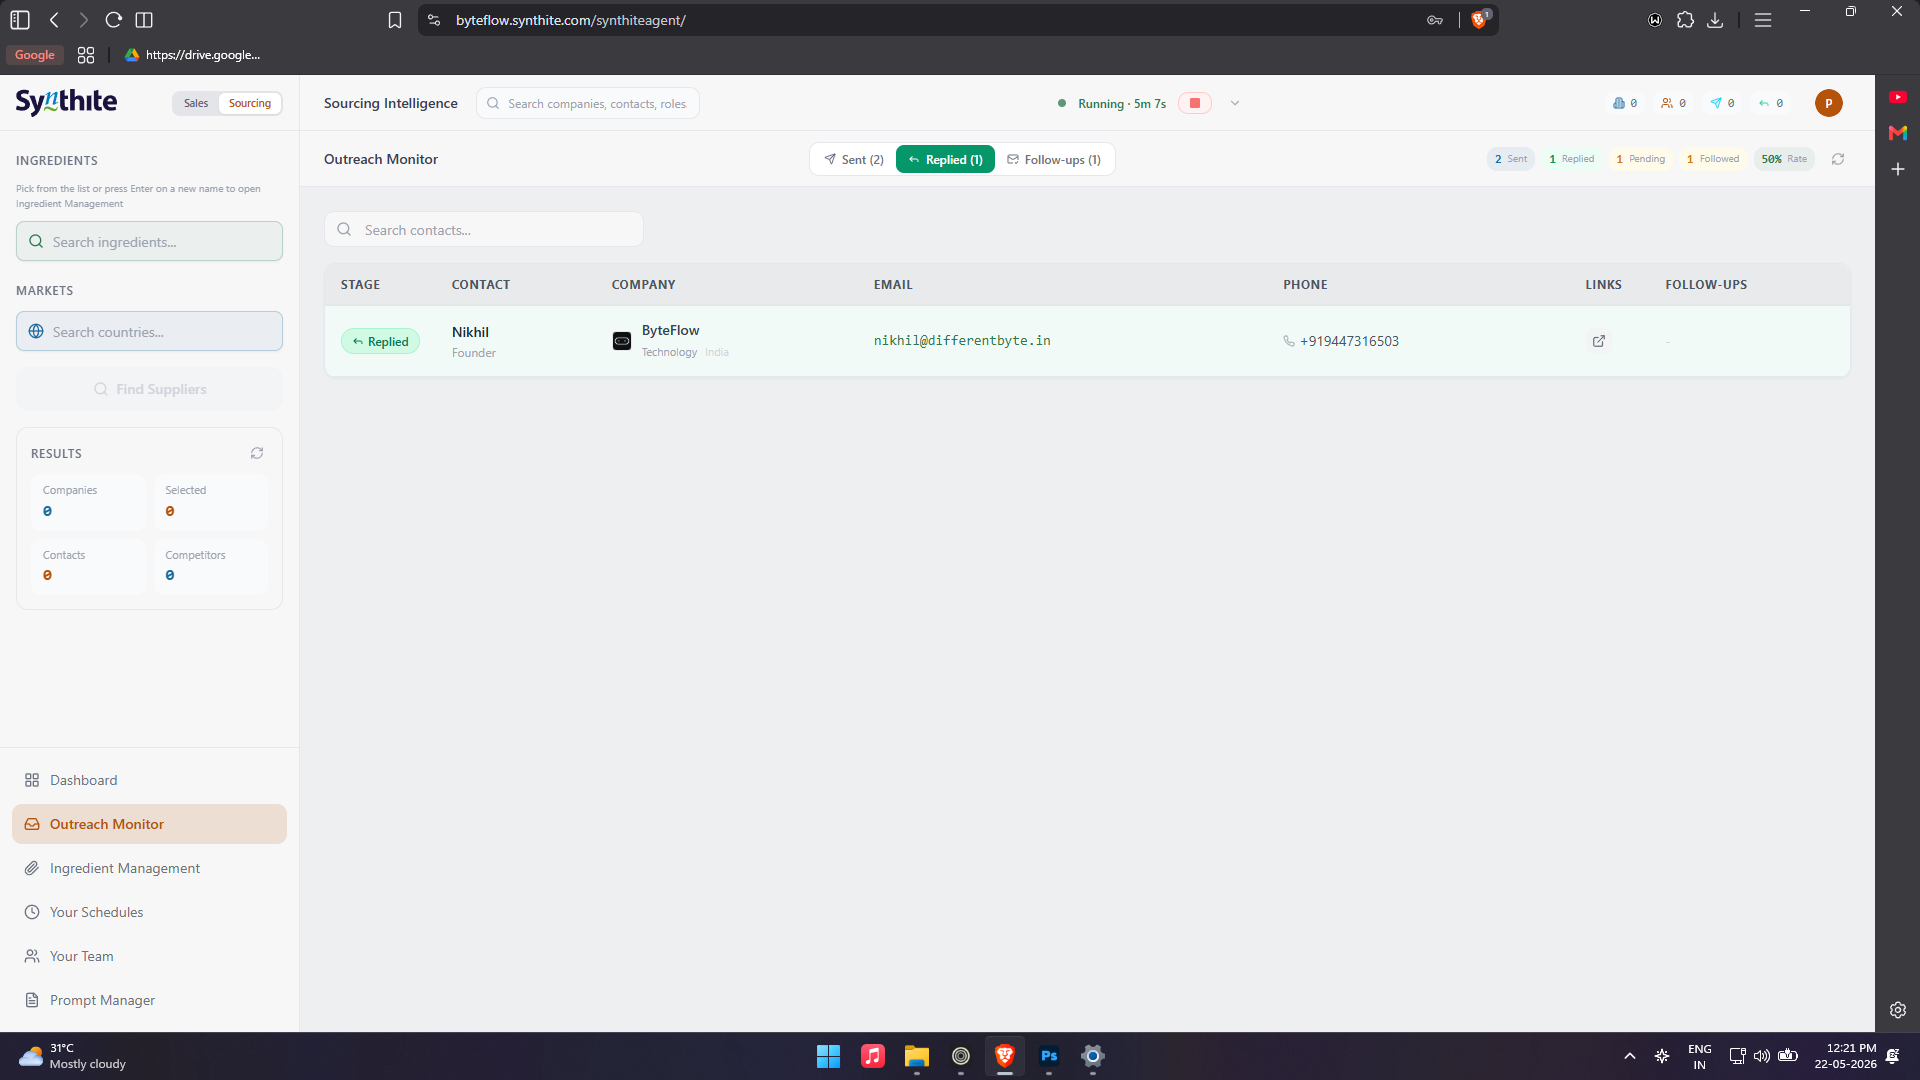Image resolution: width=1920 pixels, height=1080 pixels.
Task: Refresh the outreach monitor stats
Action: [1838, 159]
